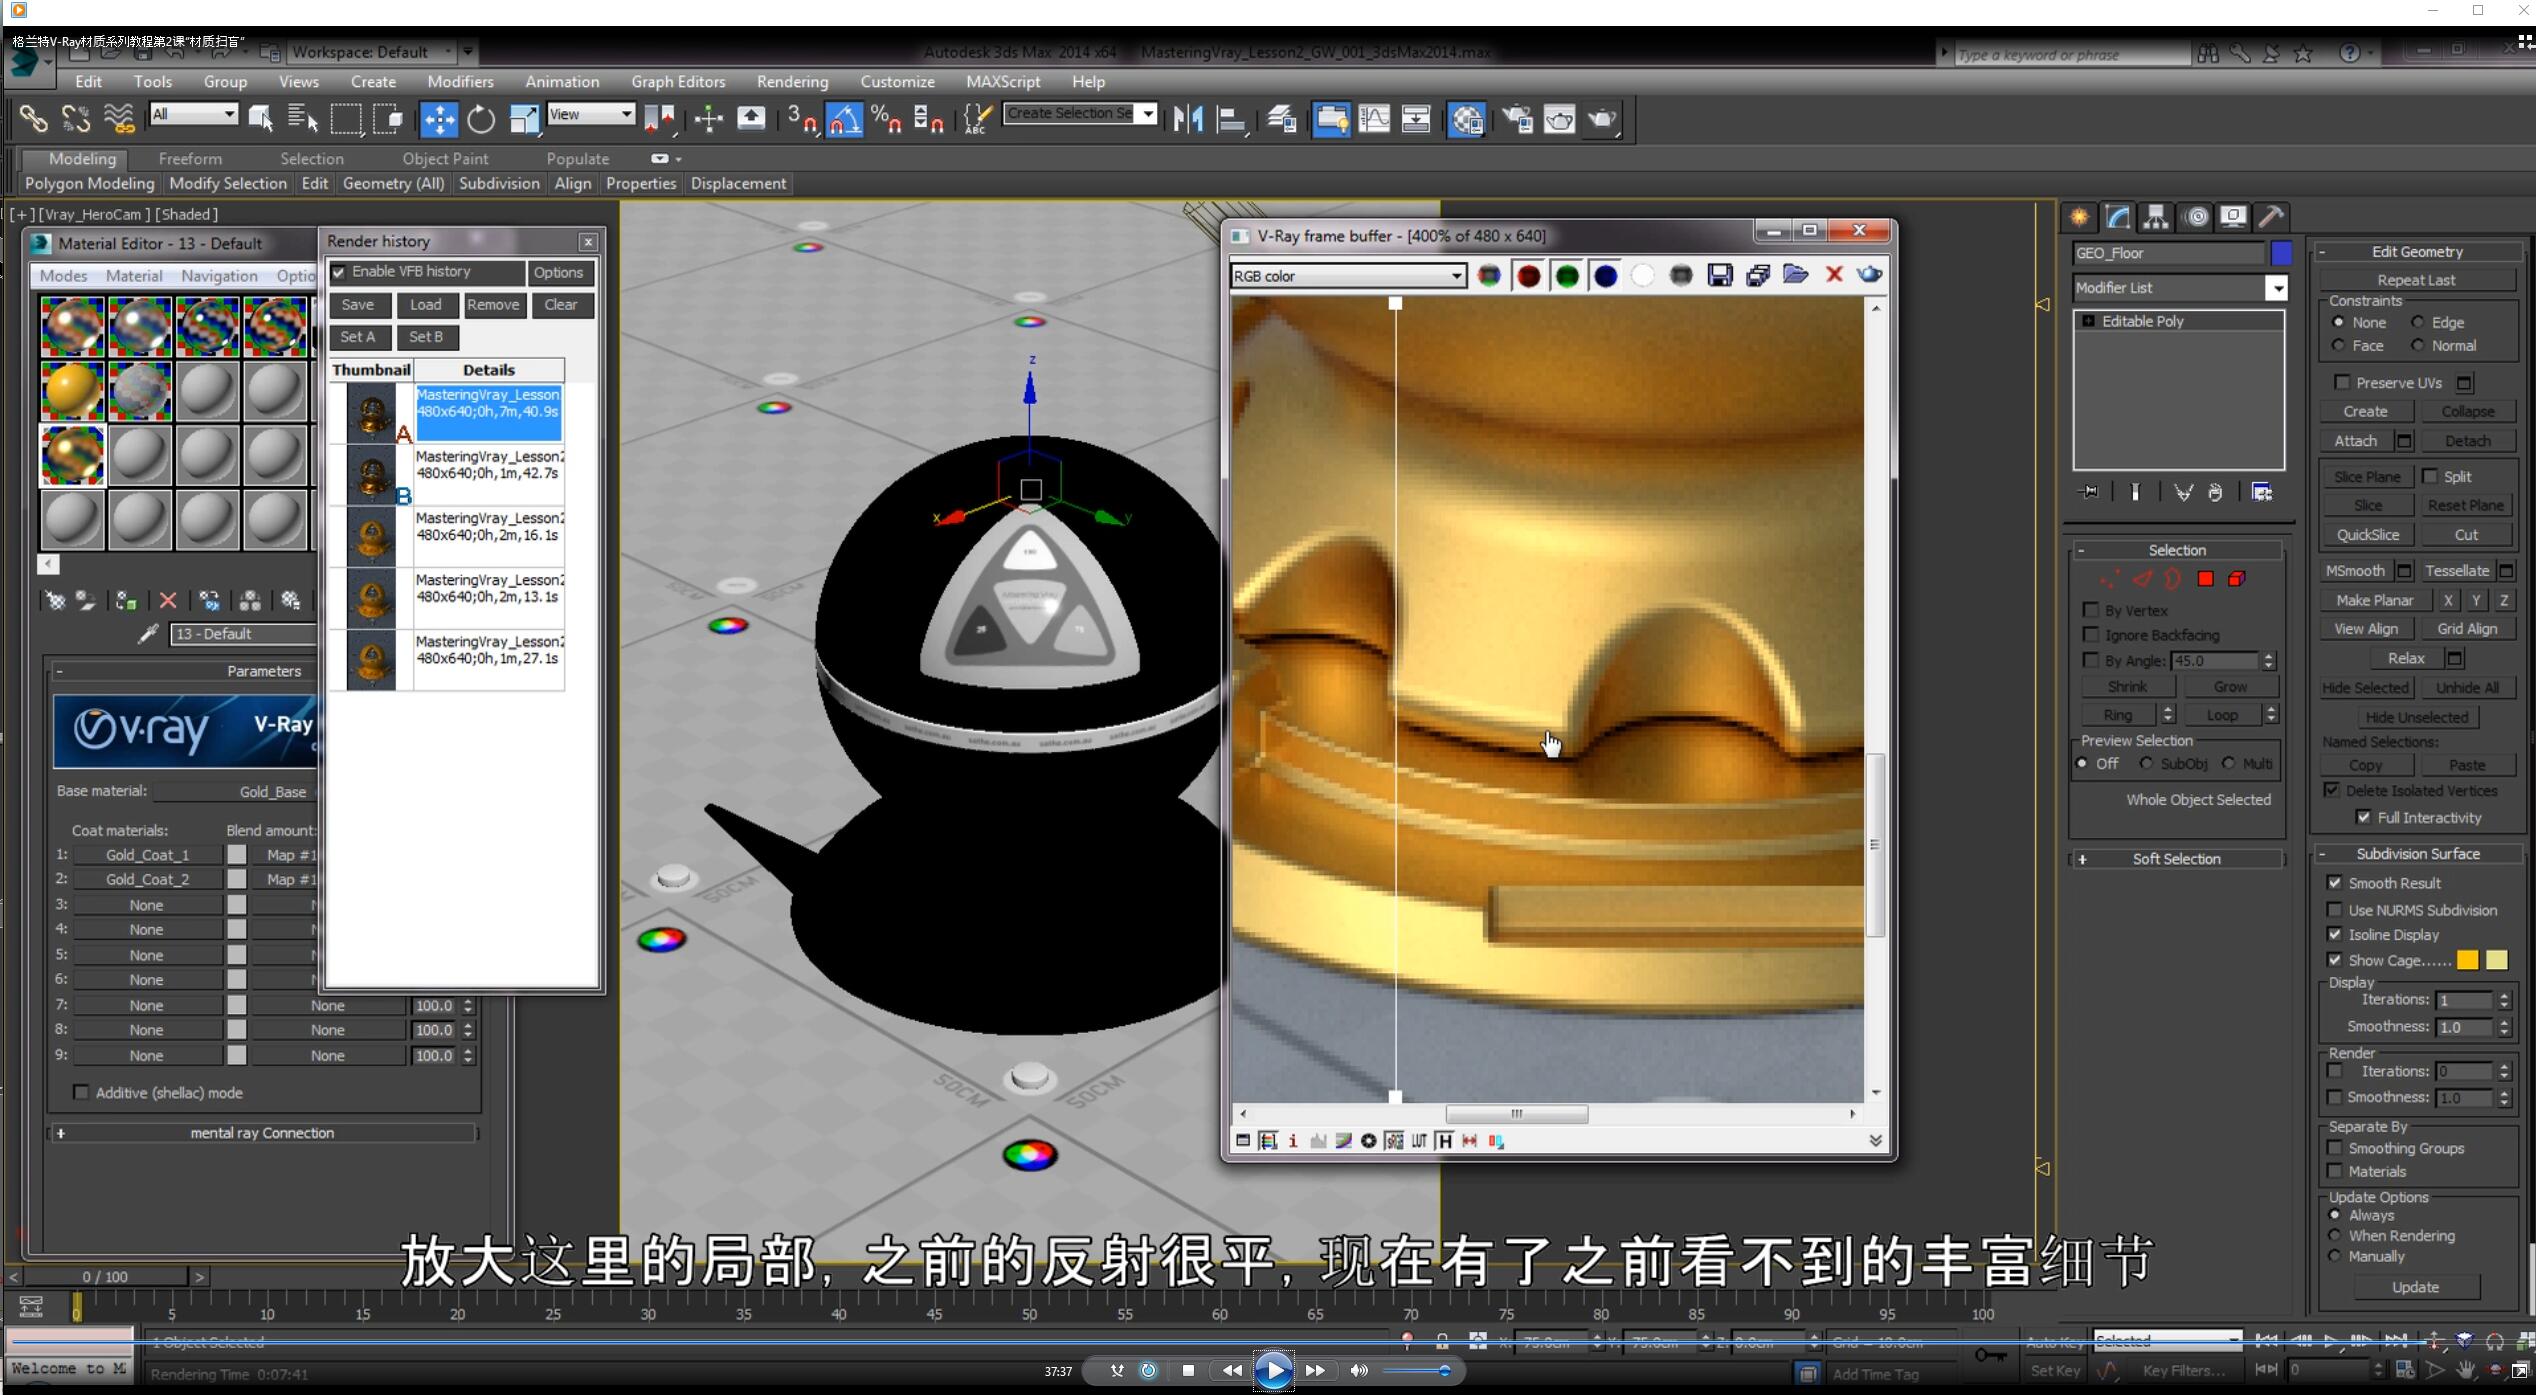This screenshot has height=1395, width=2536.
Task: Open the MAXScript menu
Action: click(x=1003, y=82)
